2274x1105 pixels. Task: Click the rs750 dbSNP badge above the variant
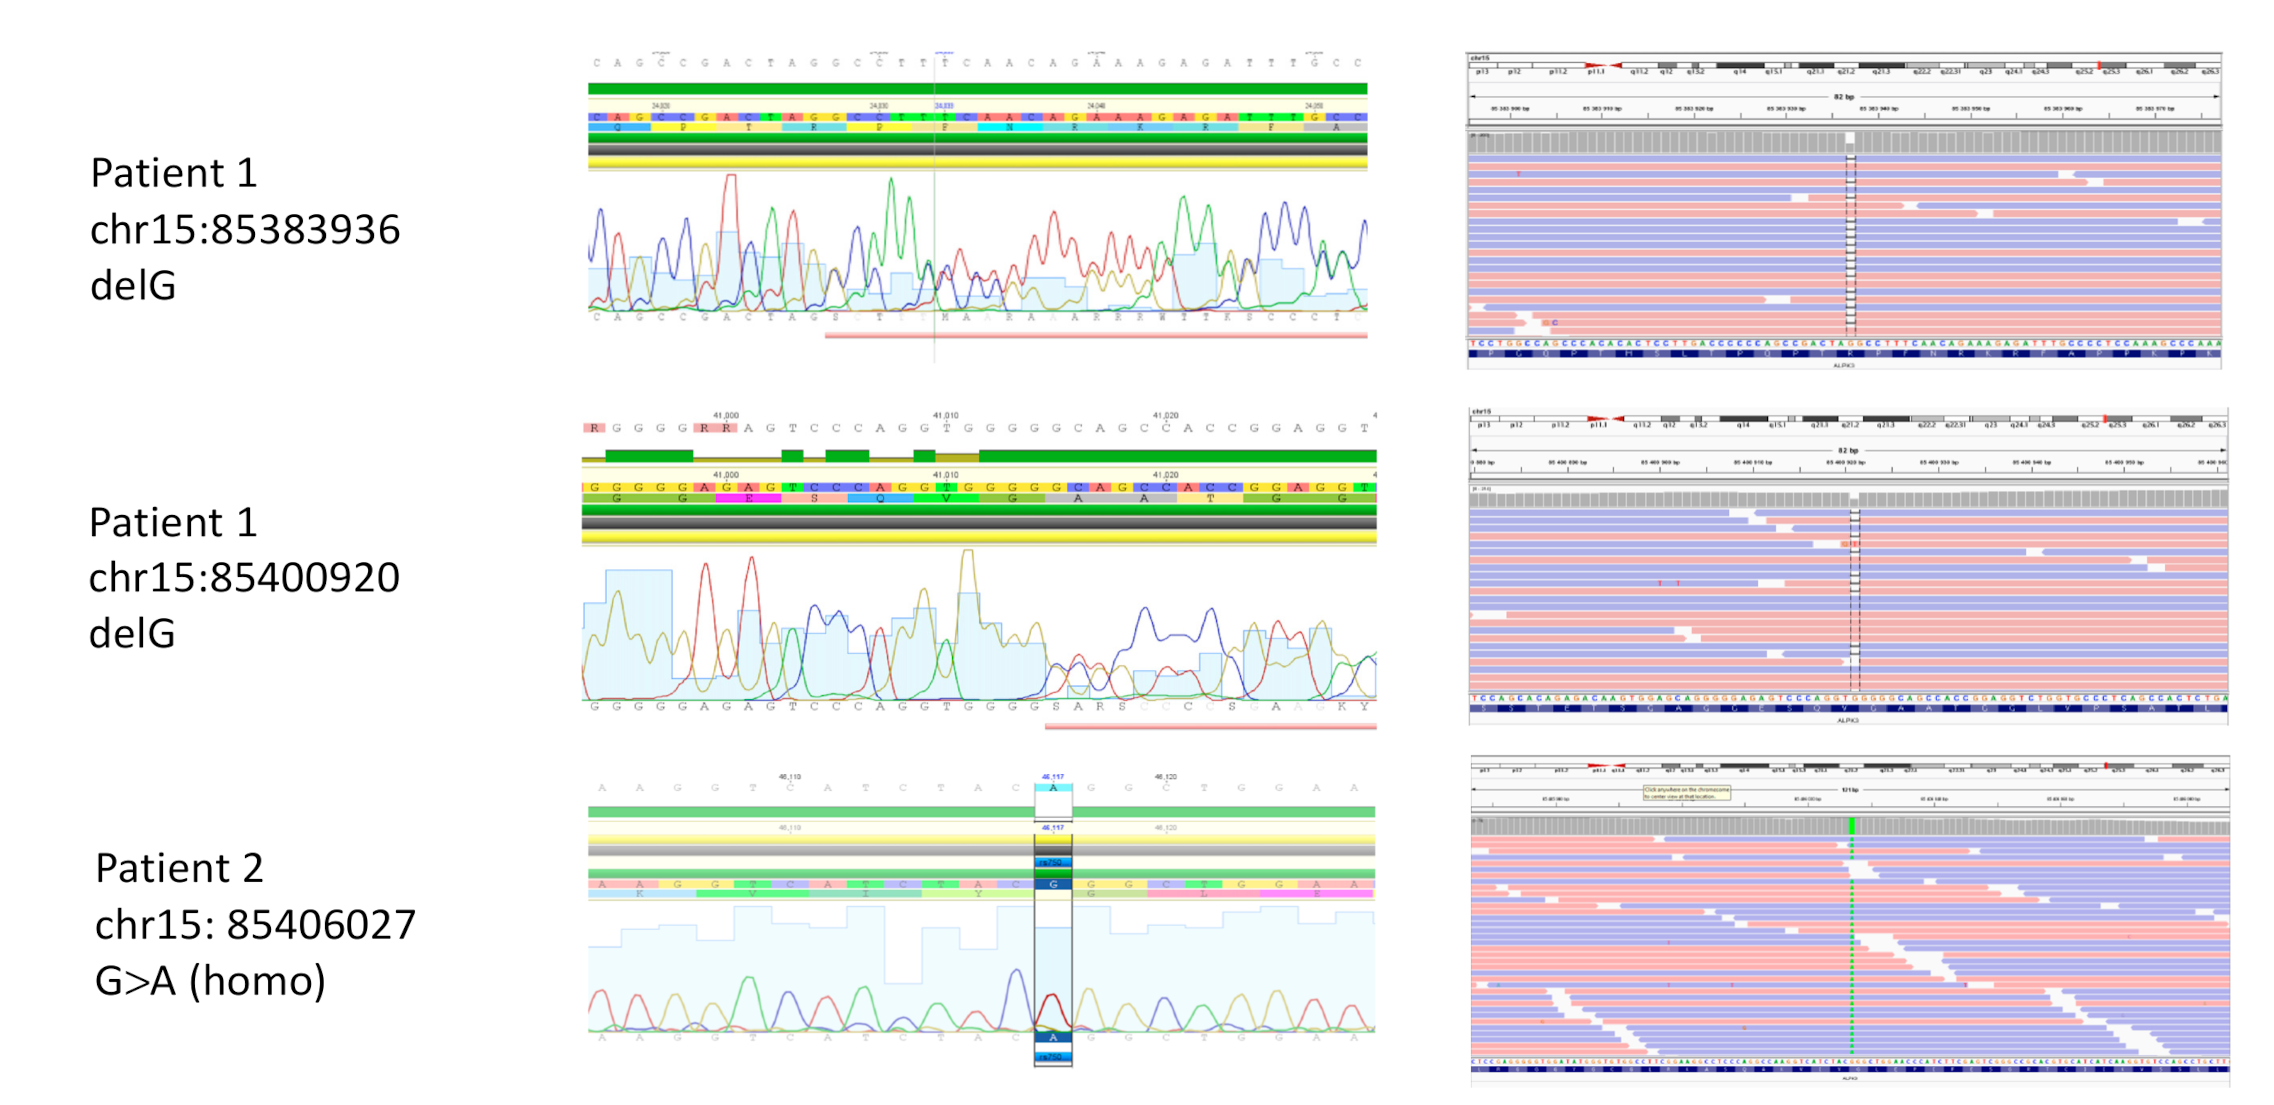(1053, 863)
